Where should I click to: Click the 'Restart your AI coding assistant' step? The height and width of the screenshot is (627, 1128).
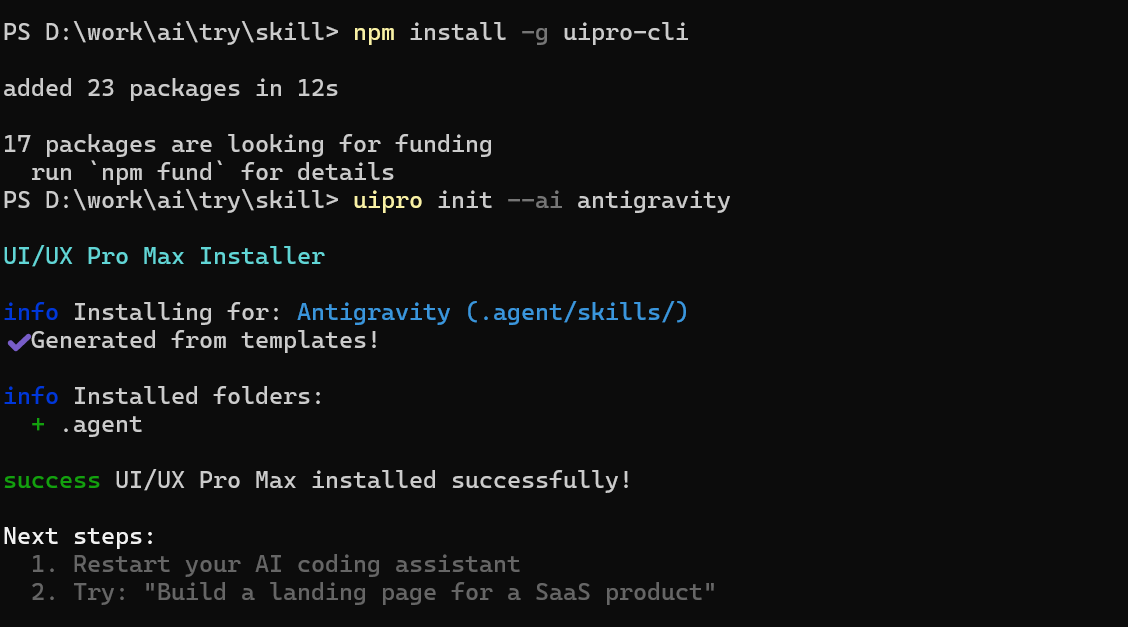[296, 565]
